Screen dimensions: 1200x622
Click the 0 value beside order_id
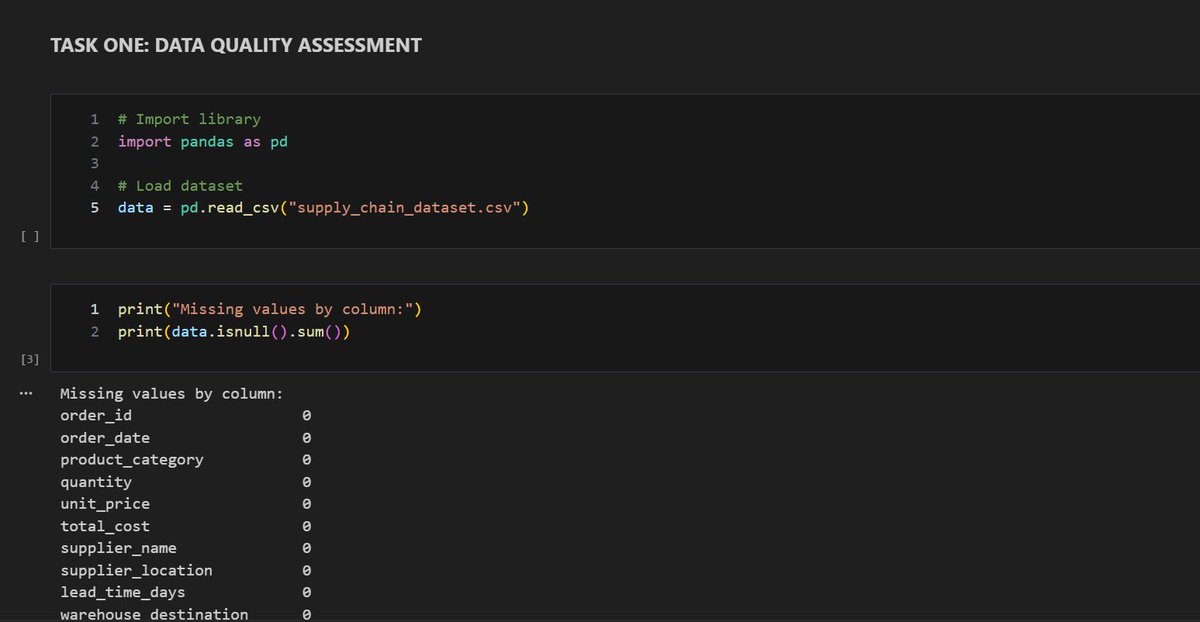[307, 415]
